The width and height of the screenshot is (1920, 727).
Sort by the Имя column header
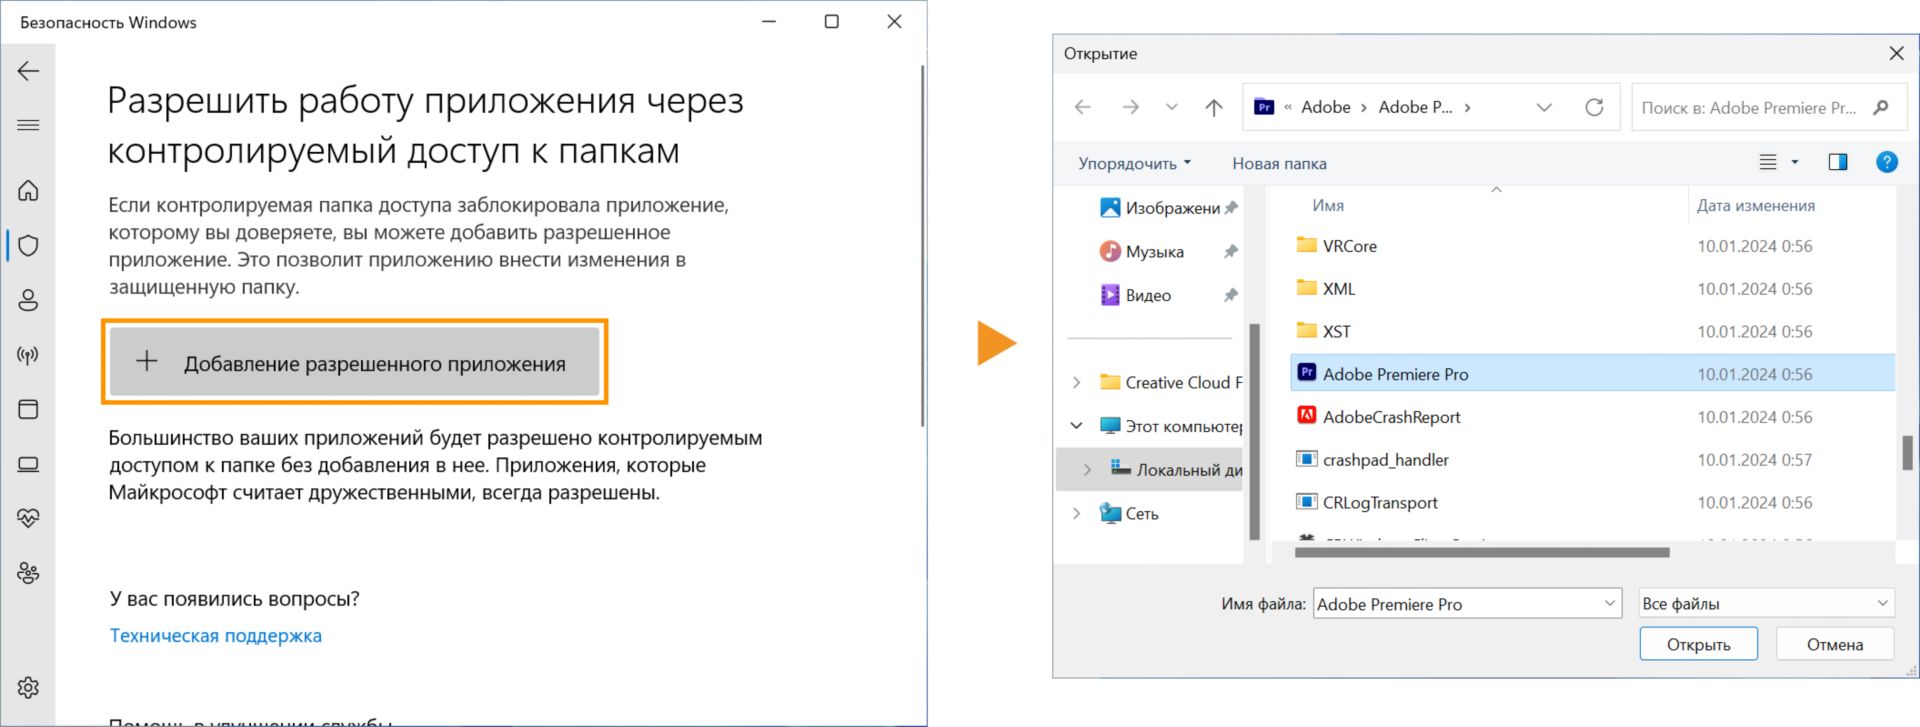tap(1328, 205)
